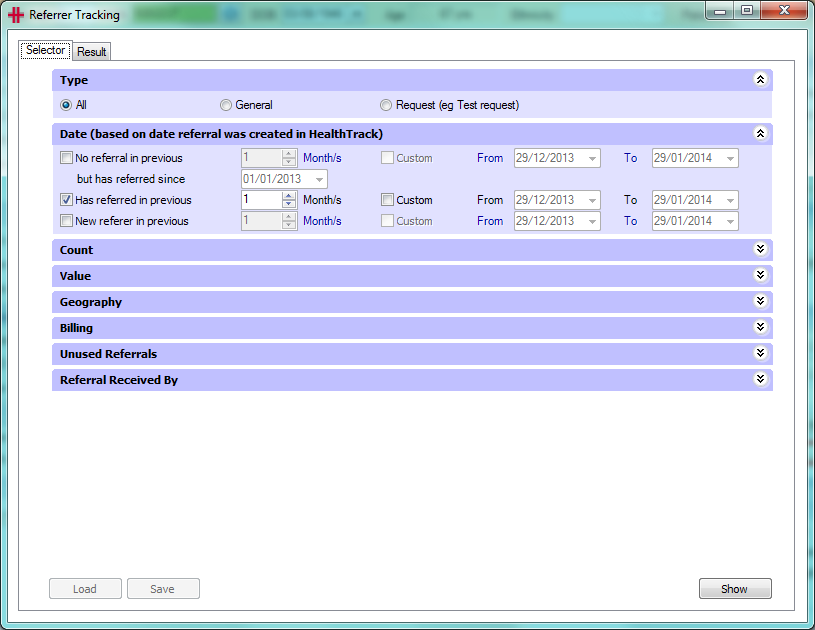Expand the Geography section chevron
Viewport: 815px width, 630px height.
(x=760, y=301)
